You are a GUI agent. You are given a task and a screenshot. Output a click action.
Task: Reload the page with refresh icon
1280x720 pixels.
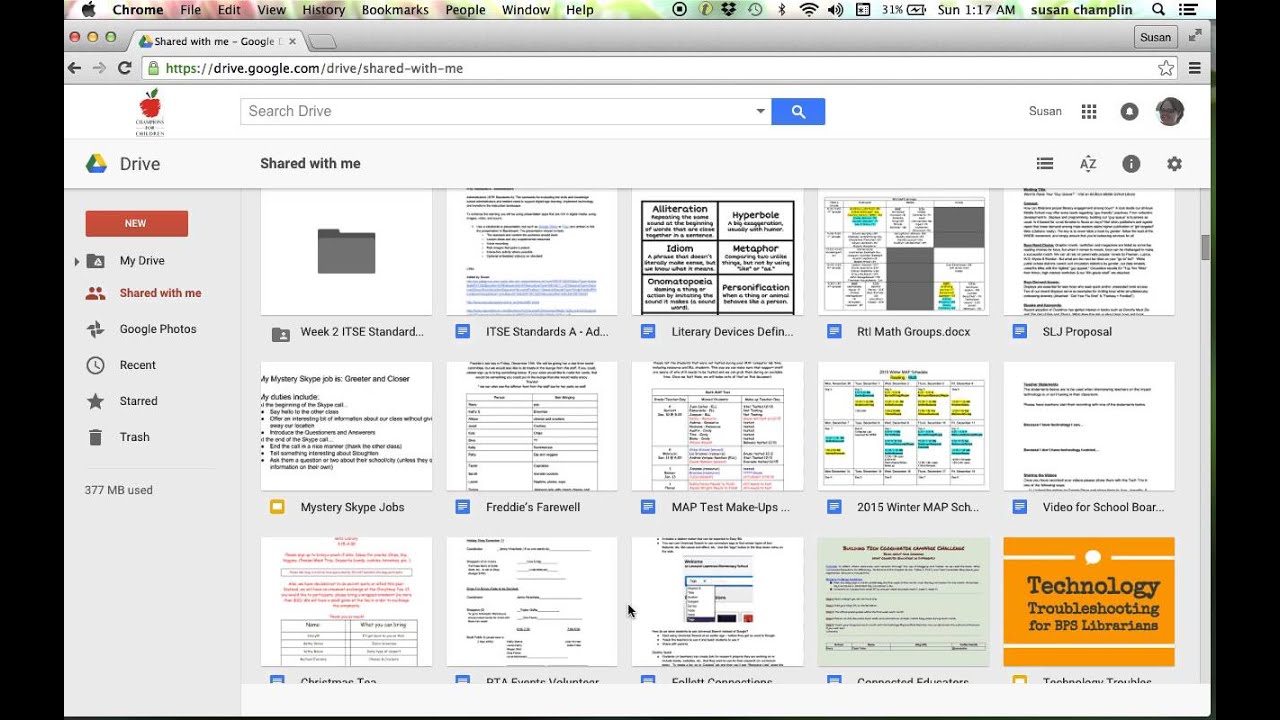[x=124, y=68]
